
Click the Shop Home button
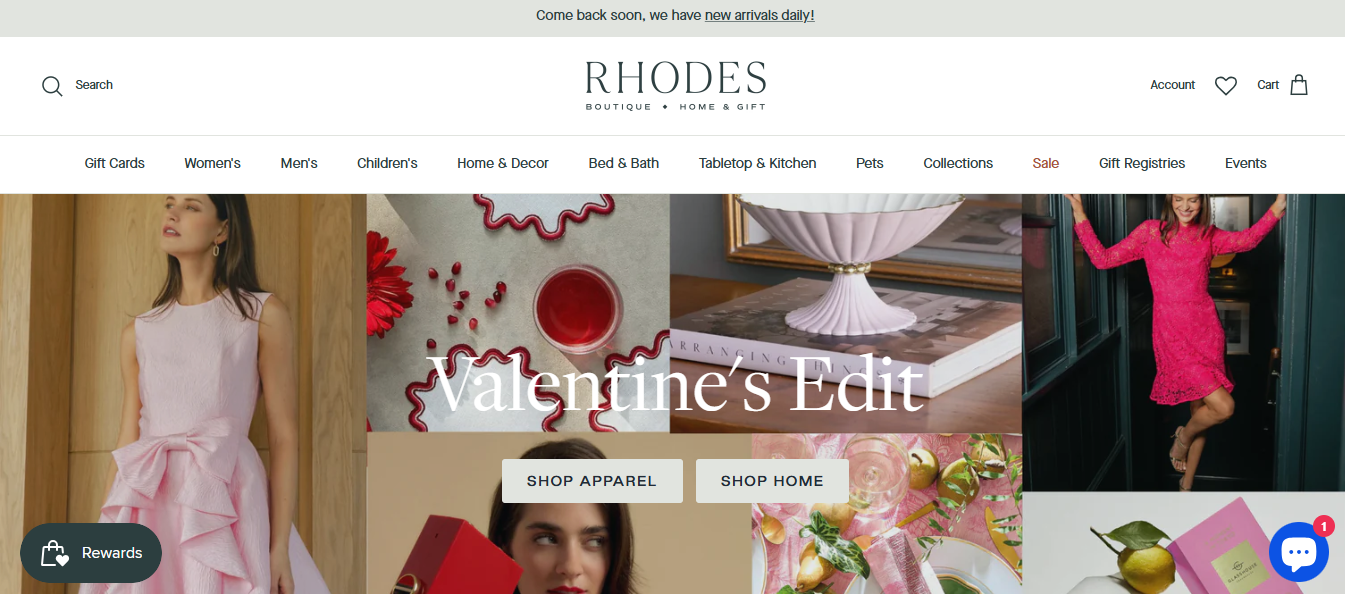(x=772, y=481)
